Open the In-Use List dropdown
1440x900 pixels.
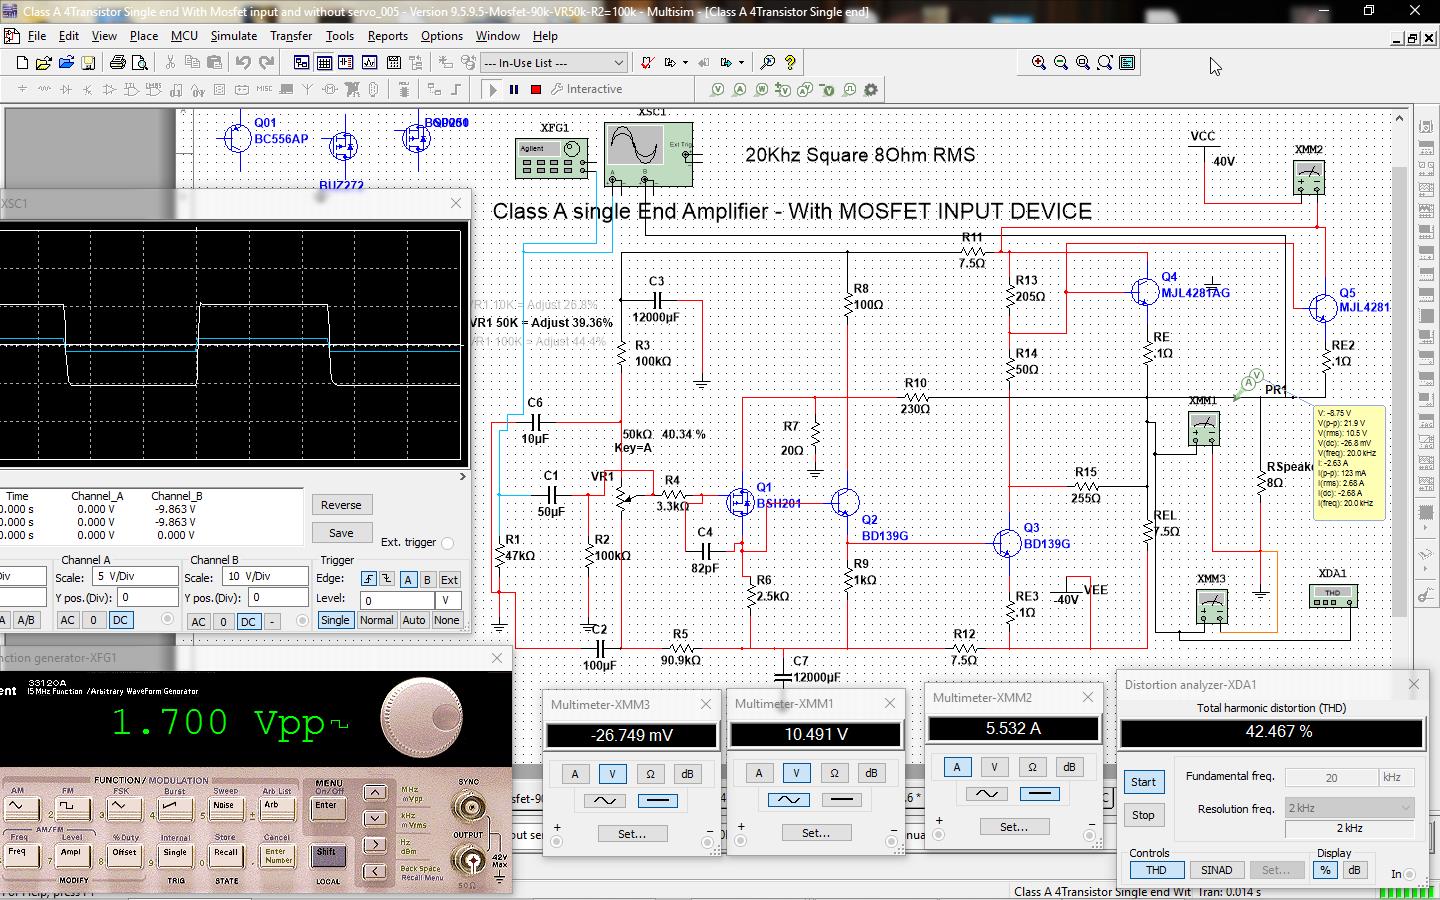[554, 62]
